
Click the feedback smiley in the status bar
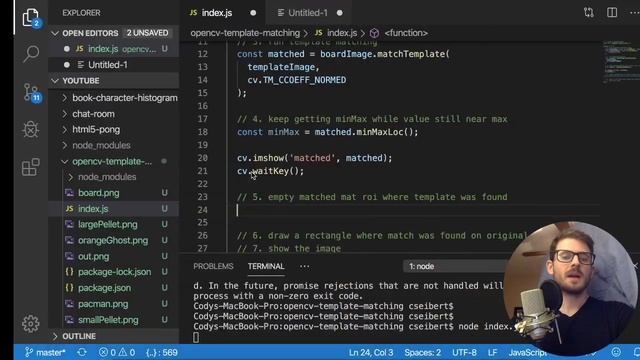pyautogui.click(x=616, y=352)
